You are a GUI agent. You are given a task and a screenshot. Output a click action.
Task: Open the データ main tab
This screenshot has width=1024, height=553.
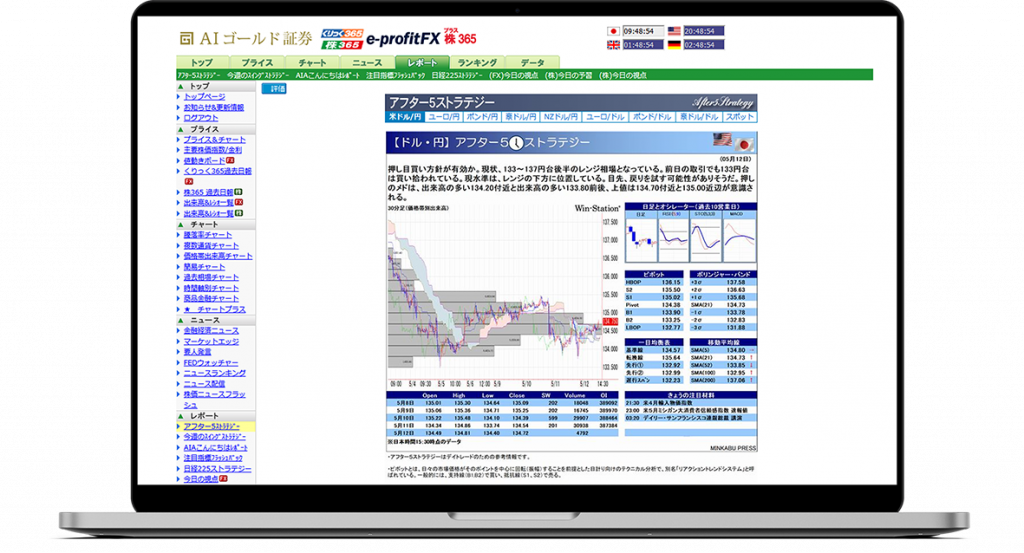tap(532, 63)
